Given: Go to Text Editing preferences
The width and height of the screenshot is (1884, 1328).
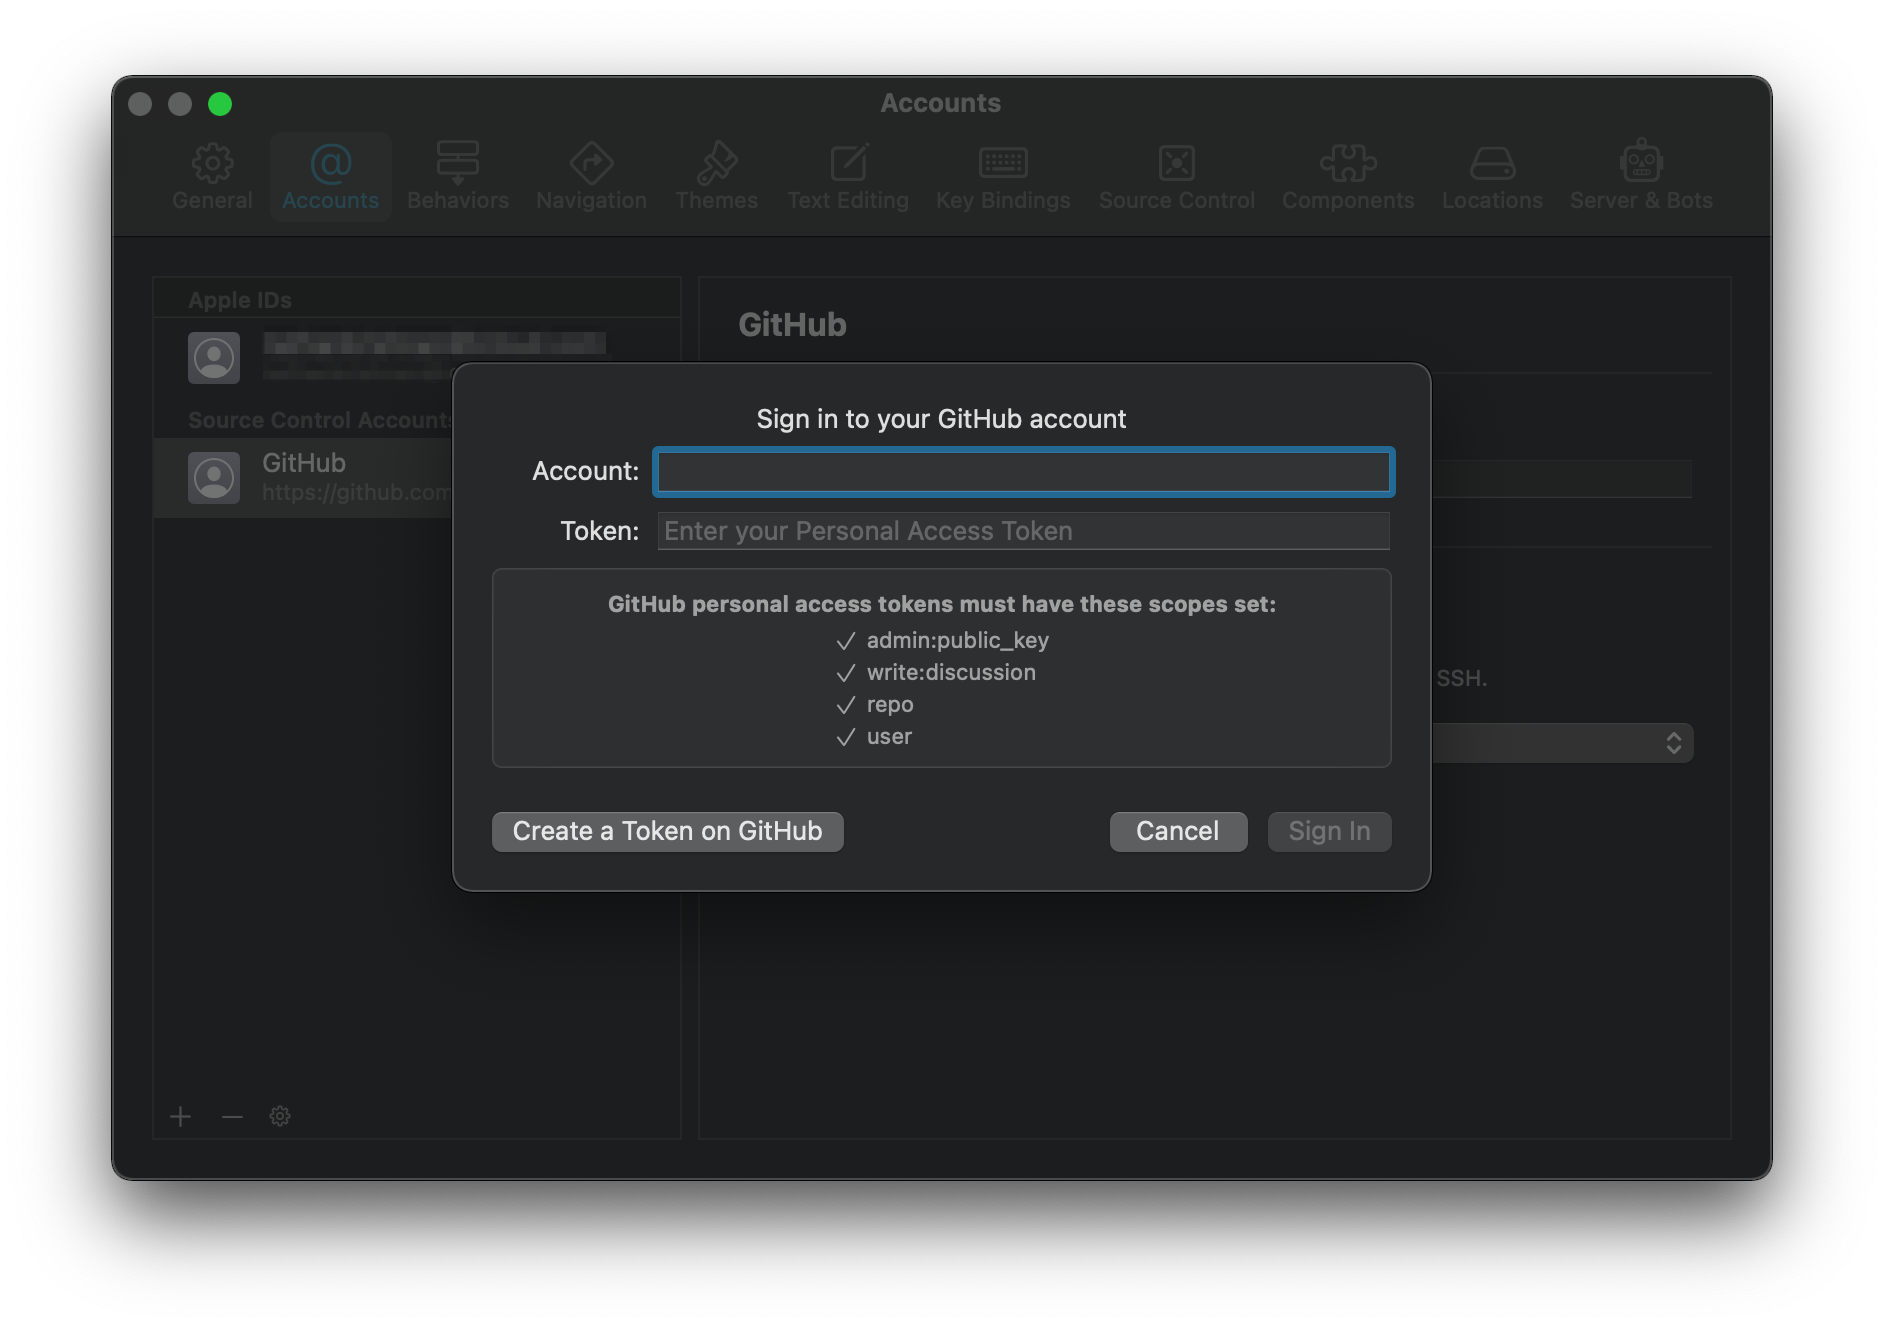Looking at the screenshot, I should point(848,178).
